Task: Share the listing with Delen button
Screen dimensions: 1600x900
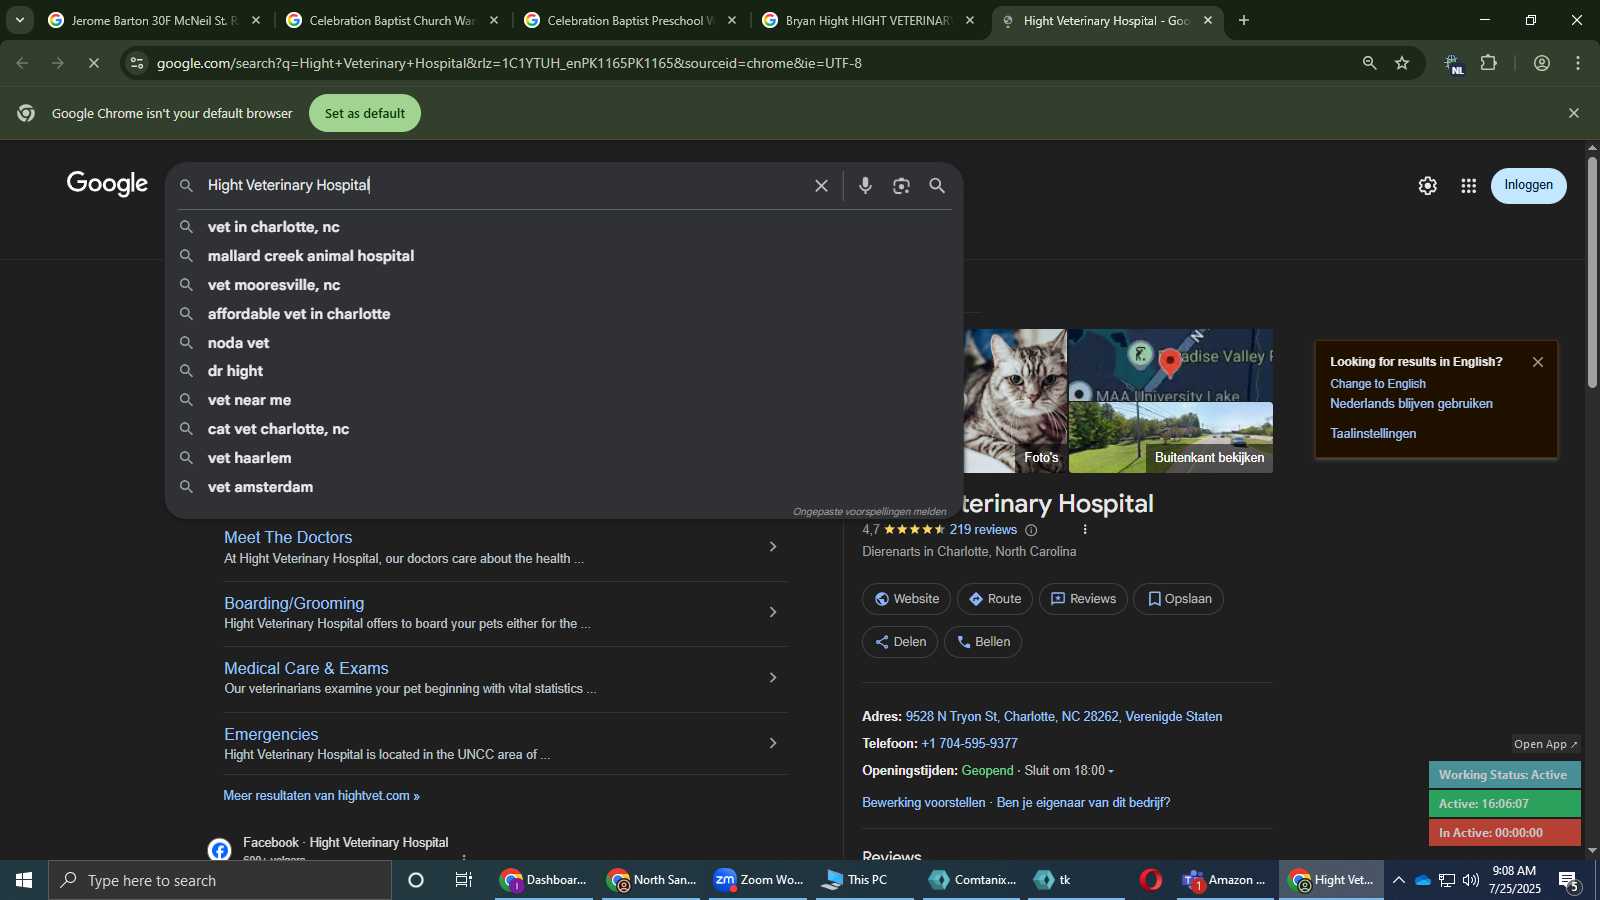Action: 900,642
